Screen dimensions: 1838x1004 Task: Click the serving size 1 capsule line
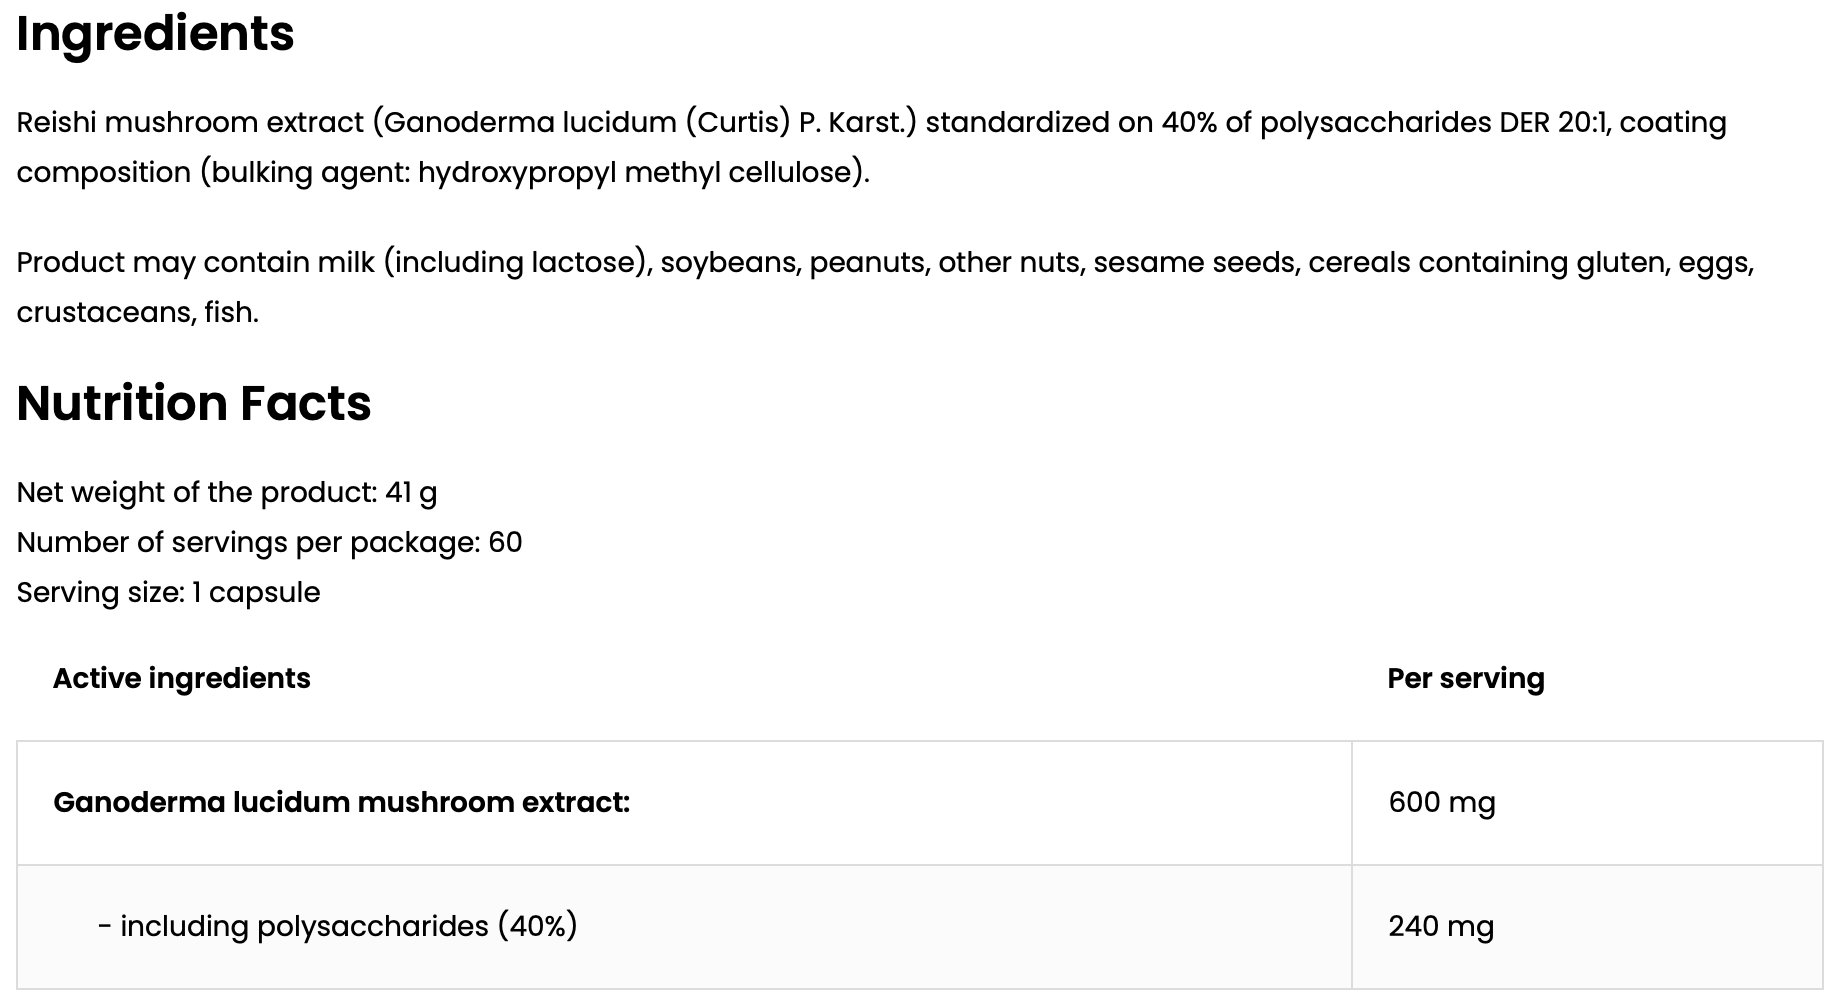(168, 592)
